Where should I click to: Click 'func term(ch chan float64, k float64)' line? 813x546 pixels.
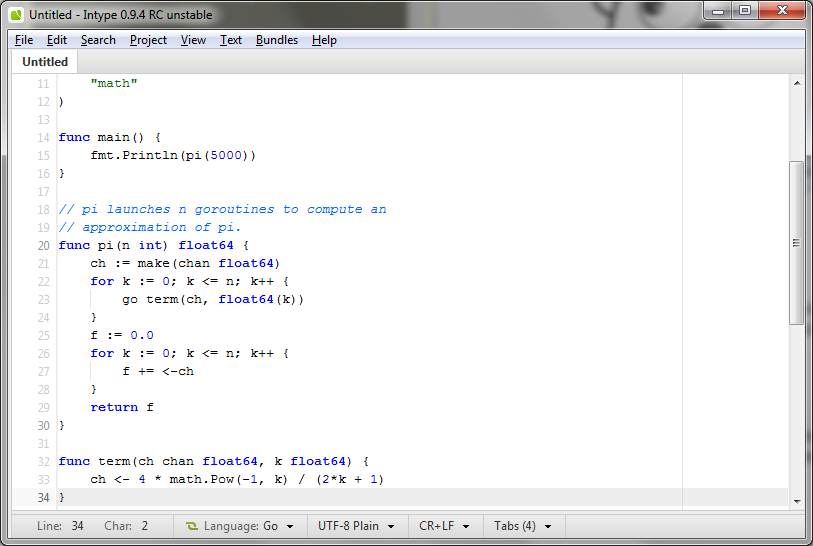pos(205,461)
